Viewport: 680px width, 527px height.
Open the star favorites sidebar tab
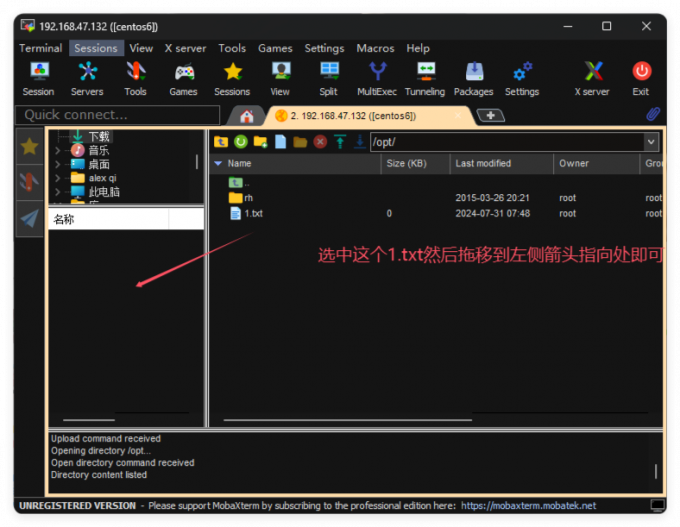pyautogui.click(x=29, y=146)
